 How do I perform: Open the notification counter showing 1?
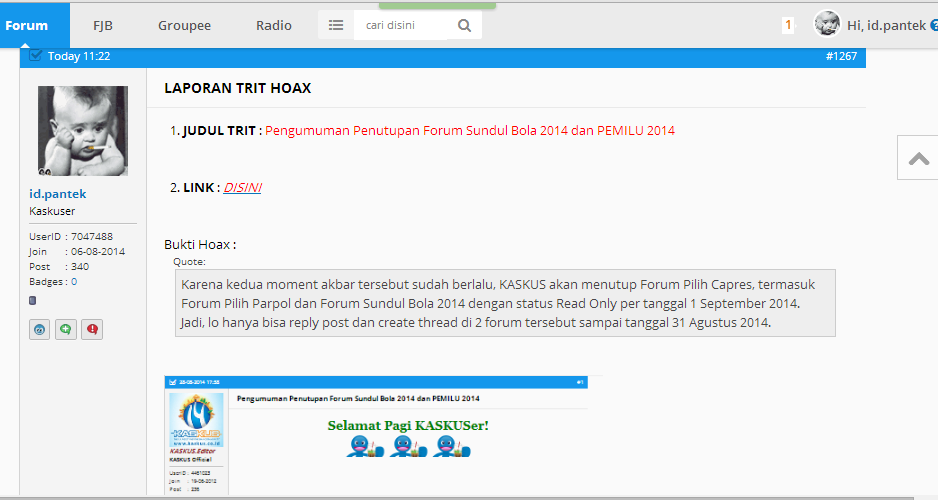pos(788,25)
